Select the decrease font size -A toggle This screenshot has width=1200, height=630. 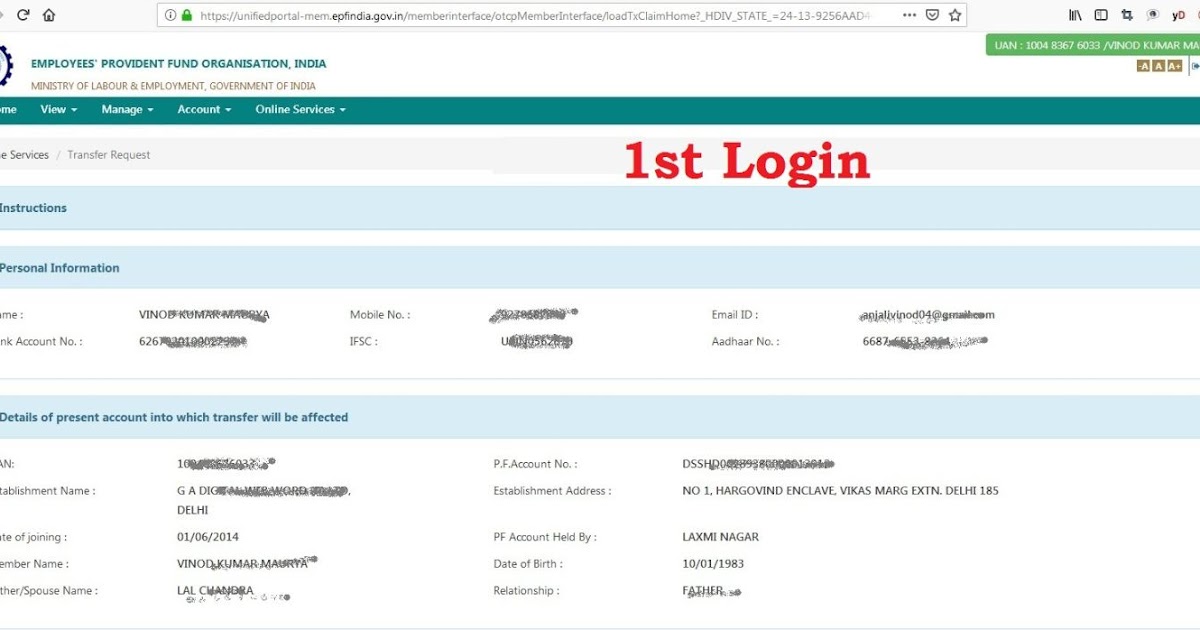pos(1142,65)
